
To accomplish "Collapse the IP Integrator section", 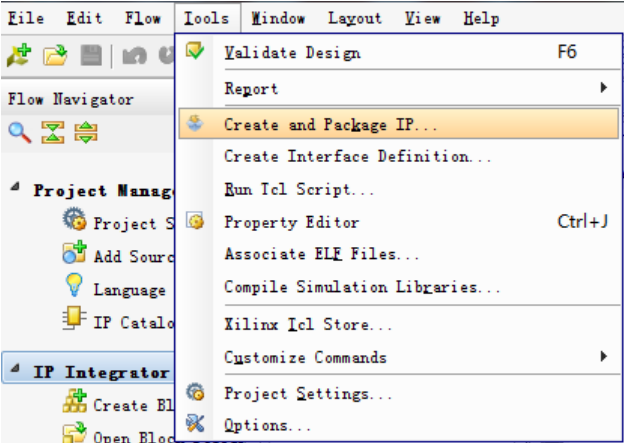I will pyautogui.click(x=15, y=368).
